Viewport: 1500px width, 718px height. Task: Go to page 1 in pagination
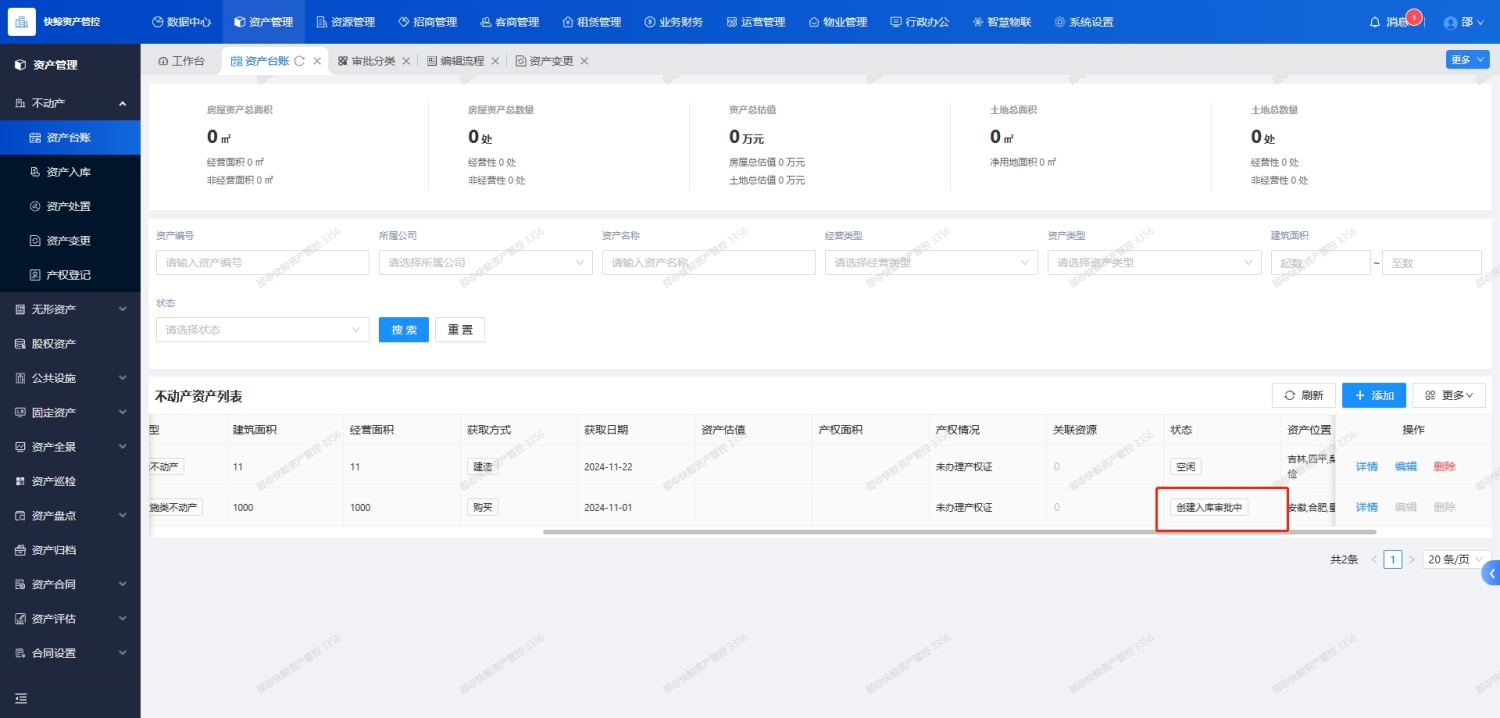click(1393, 559)
